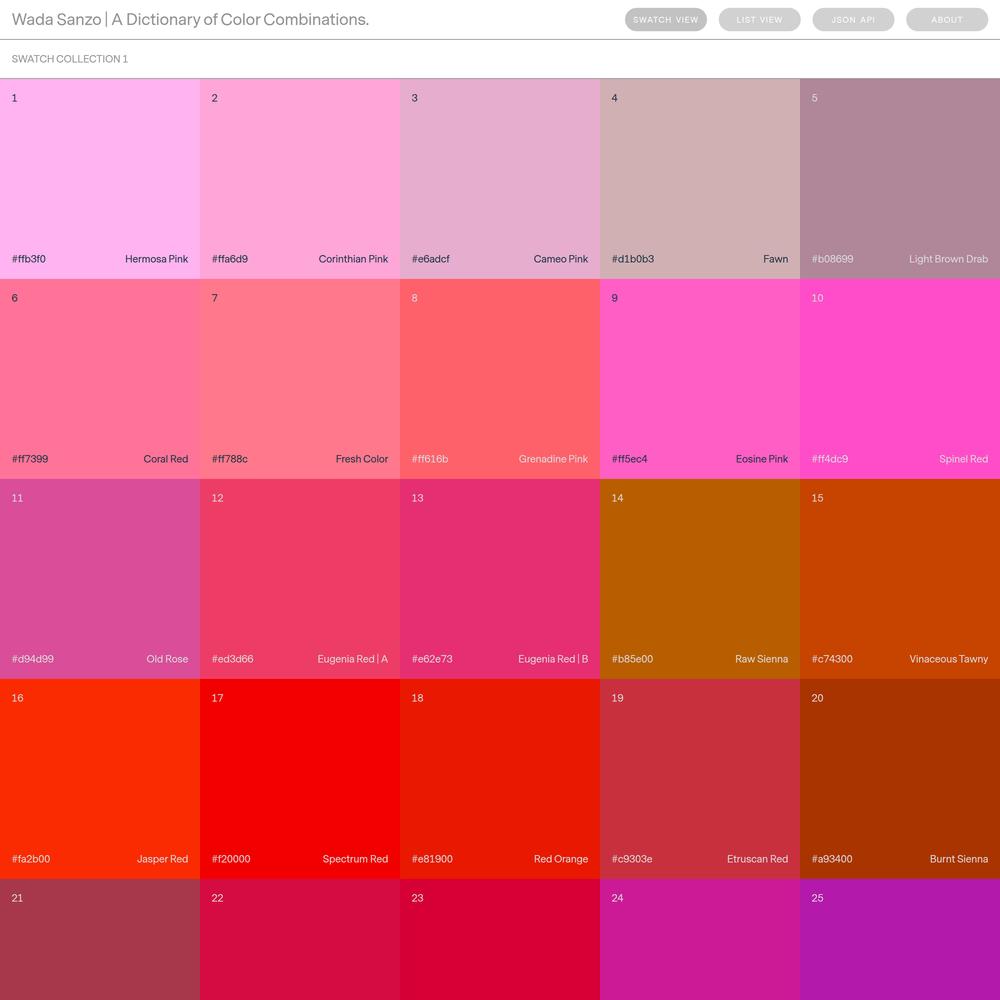Switch to the Swatch View tab
1000x1000 pixels.
point(665,20)
